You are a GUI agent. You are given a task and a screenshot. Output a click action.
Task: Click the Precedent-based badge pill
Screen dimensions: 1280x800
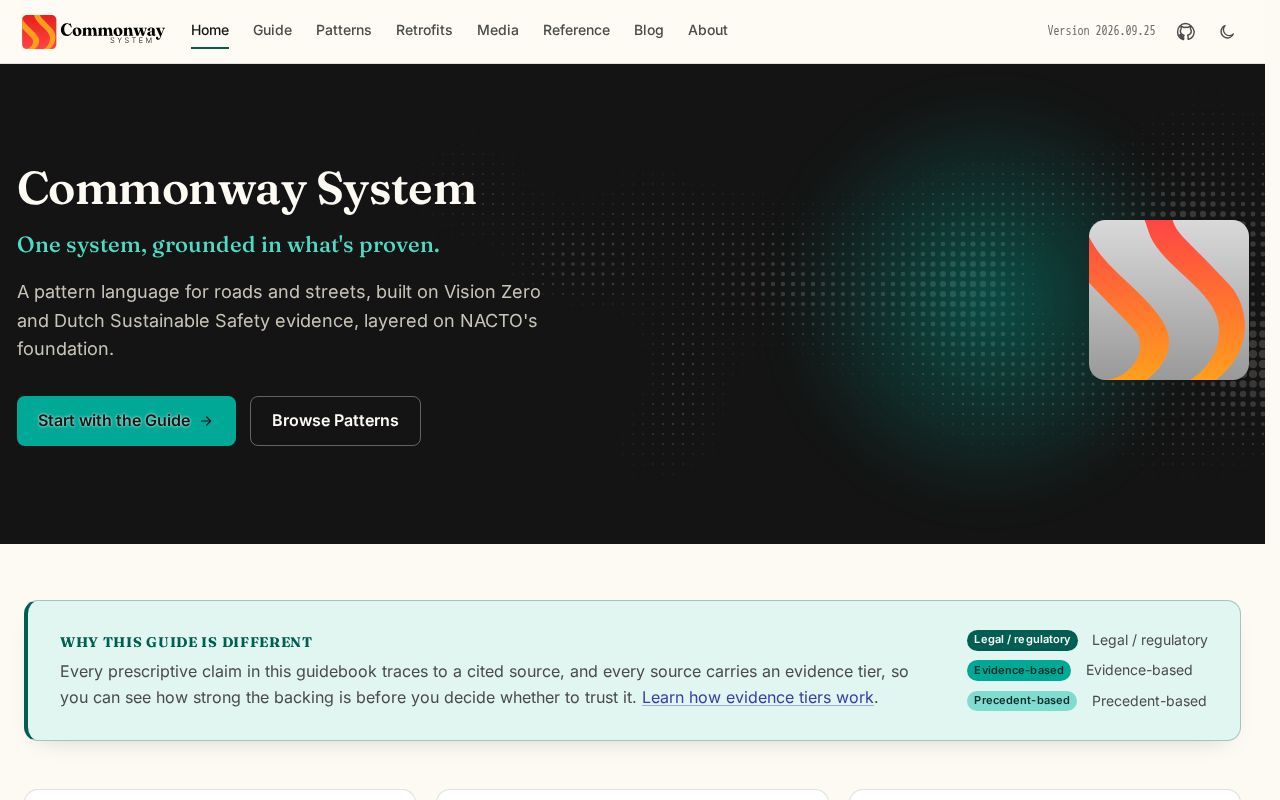(x=1022, y=701)
